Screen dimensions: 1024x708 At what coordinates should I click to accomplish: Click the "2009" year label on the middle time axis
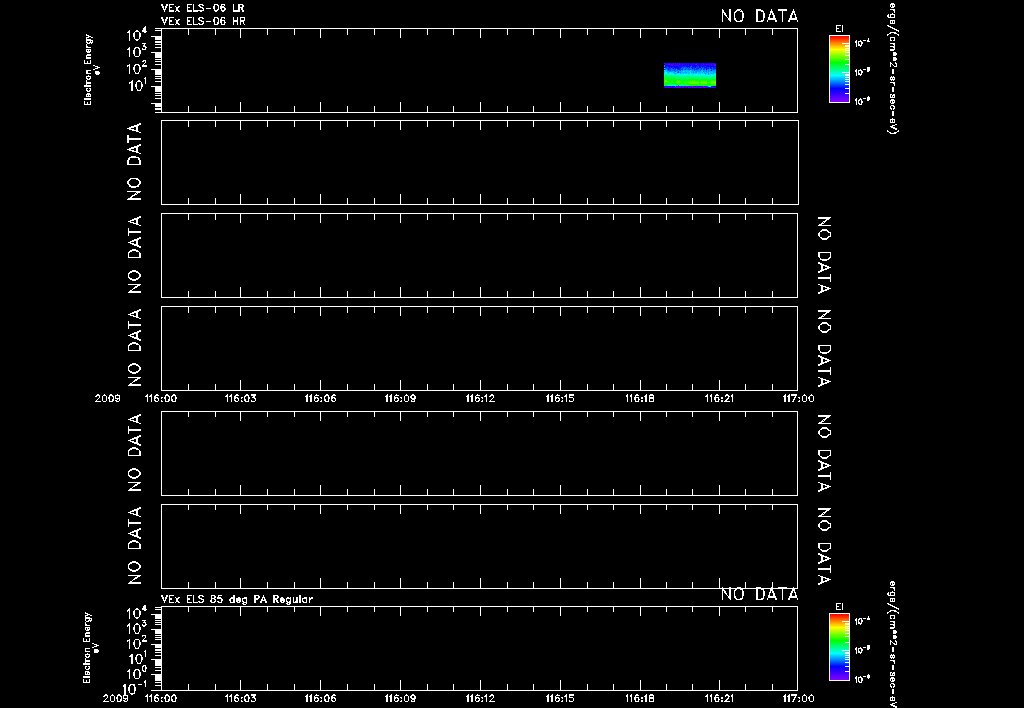[x=108, y=398]
